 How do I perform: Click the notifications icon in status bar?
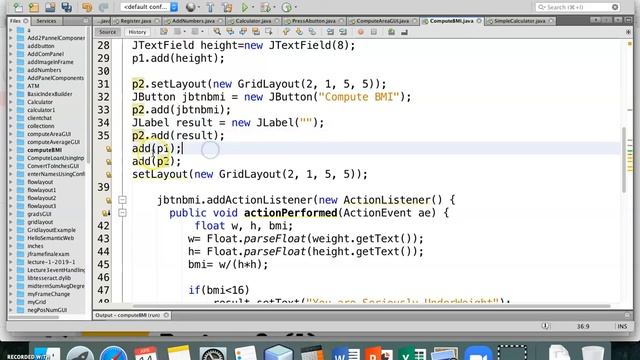click(x=545, y=326)
